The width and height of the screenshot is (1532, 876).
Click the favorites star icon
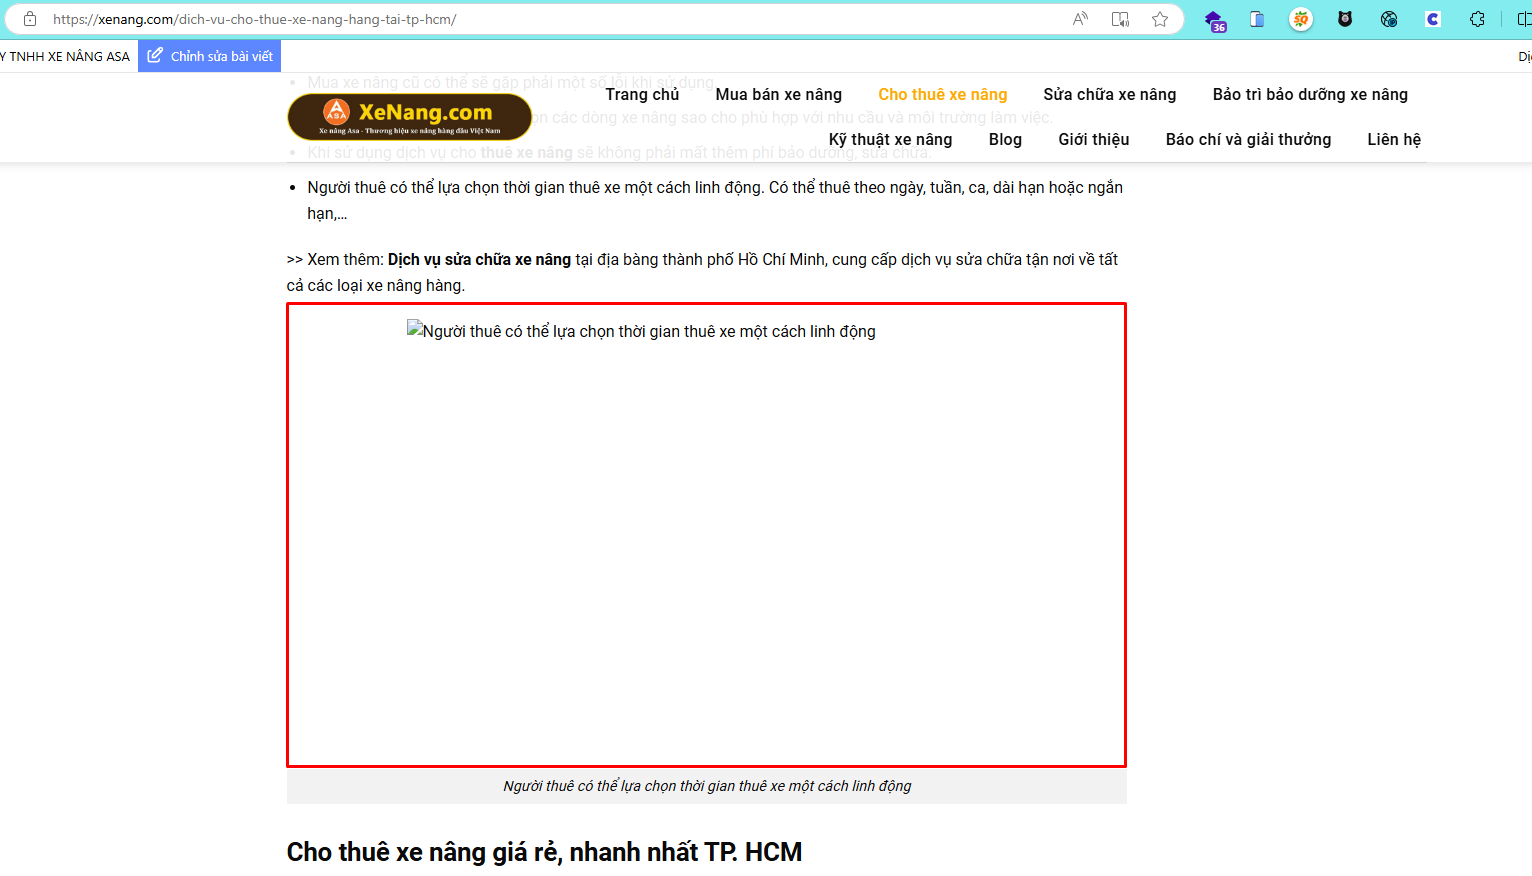[1160, 19]
